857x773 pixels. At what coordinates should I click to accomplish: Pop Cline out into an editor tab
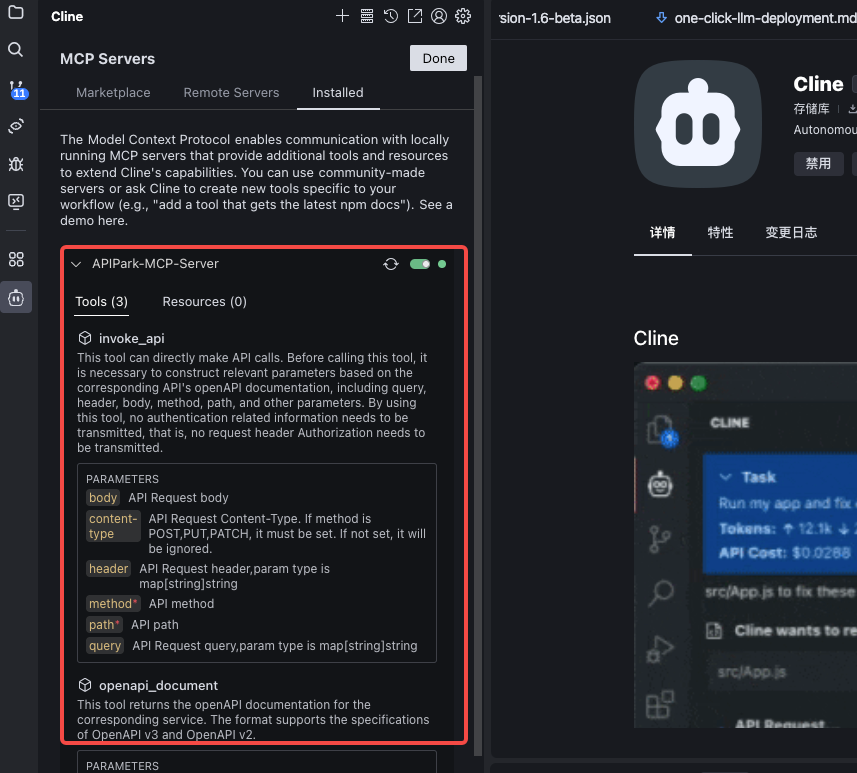tap(415, 16)
